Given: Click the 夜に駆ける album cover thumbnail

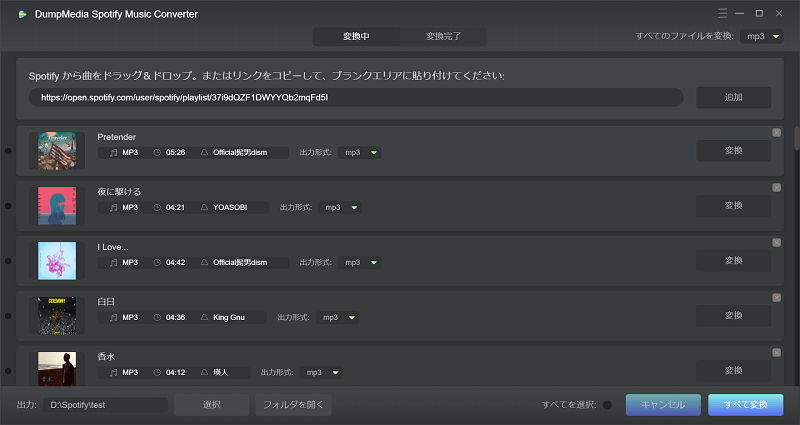Looking at the screenshot, I should click(x=57, y=206).
